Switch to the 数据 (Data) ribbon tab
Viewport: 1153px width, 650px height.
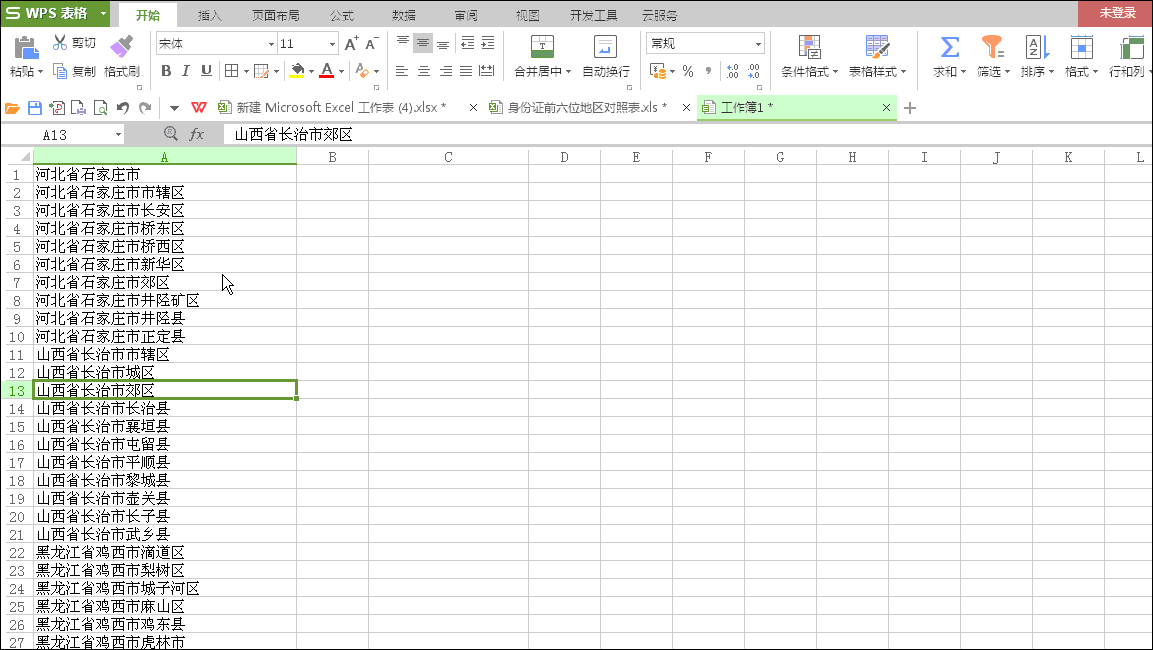point(404,15)
